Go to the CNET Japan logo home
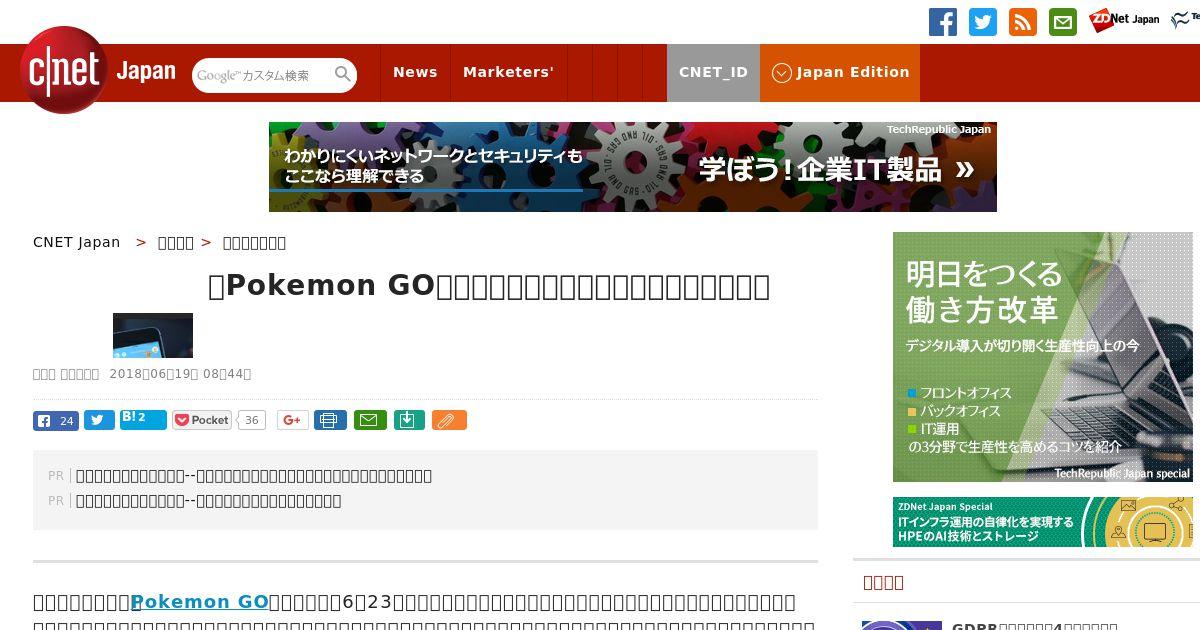This screenshot has width=1200, height=630. (x=98, y=71)
